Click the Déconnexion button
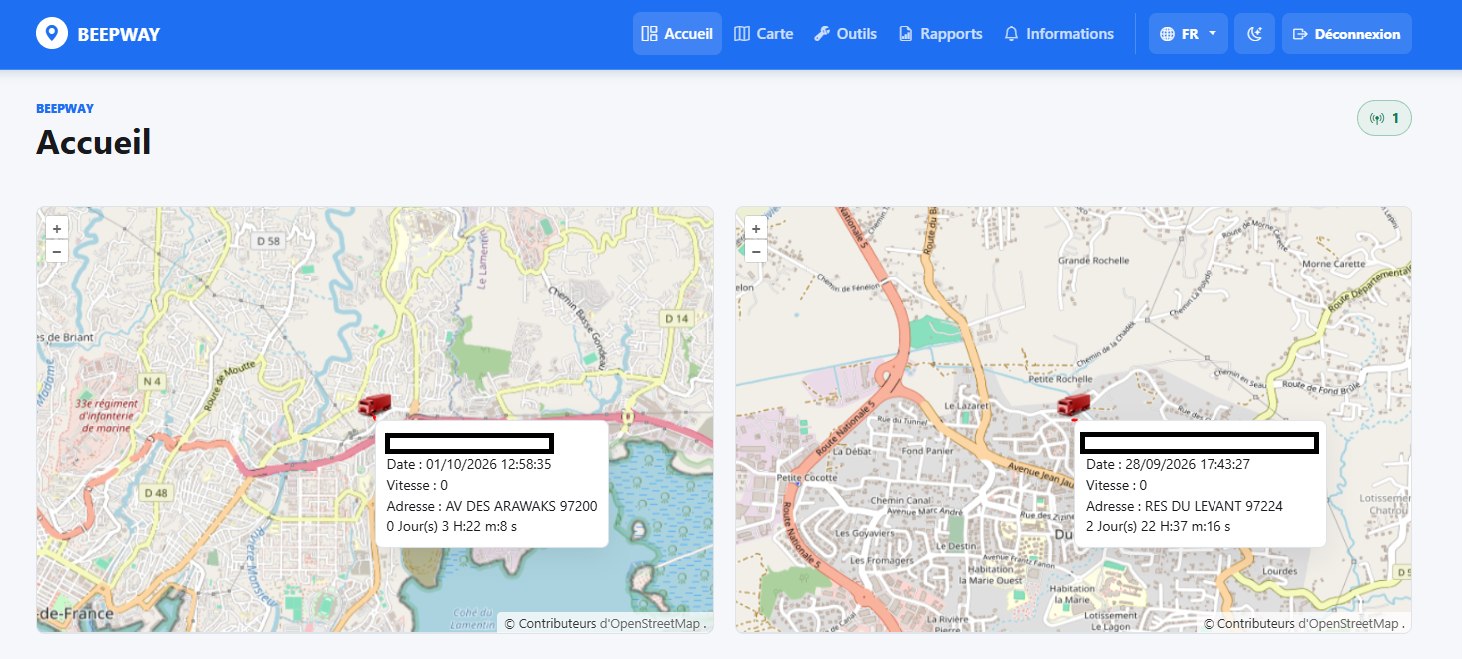 pos(1346,34)
